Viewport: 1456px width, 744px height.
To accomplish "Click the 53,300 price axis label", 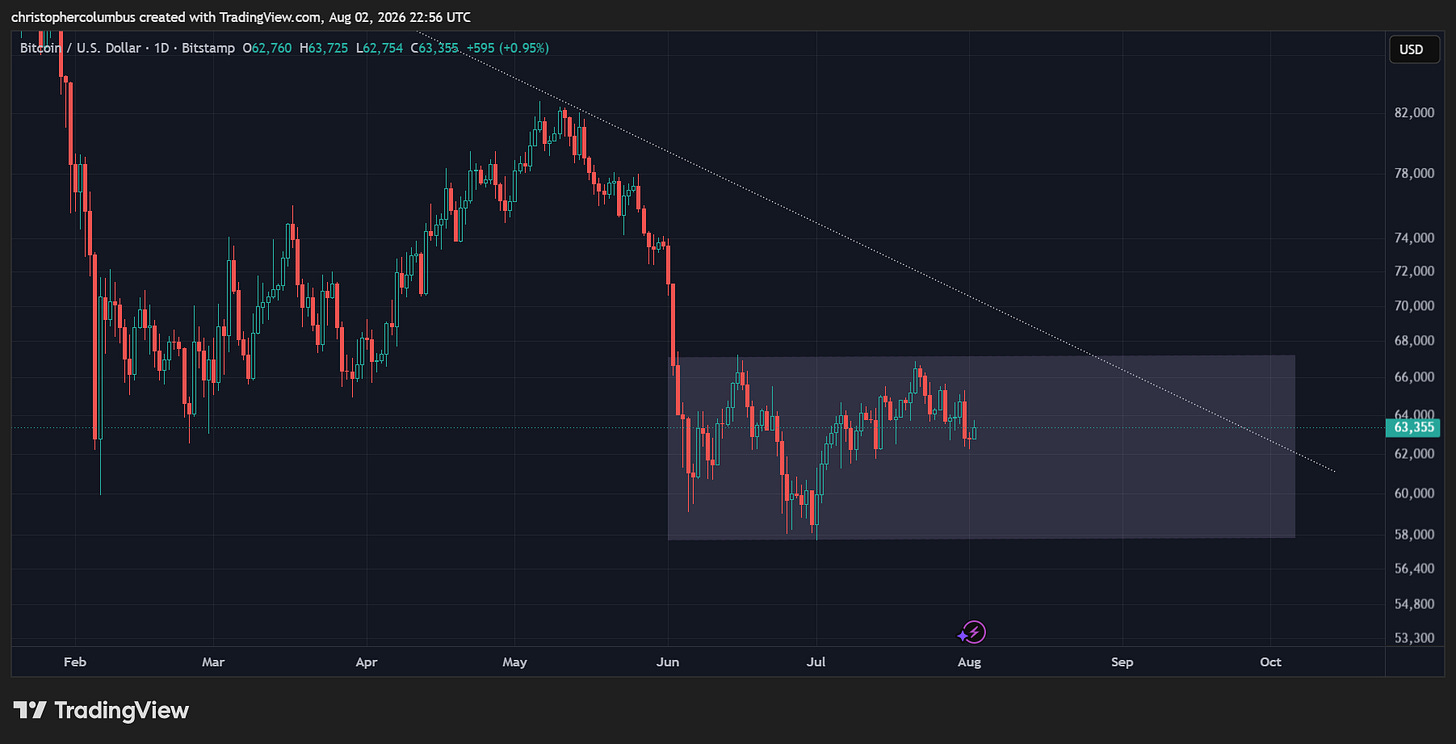I will tap(1415, 638).
